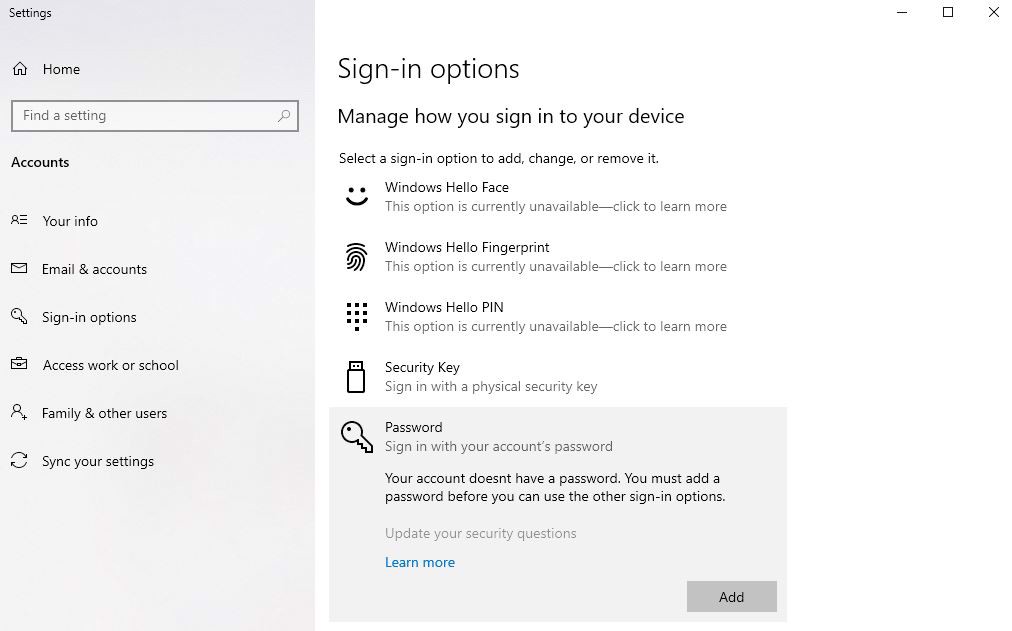Viewport: 1012px width, 631px height.
Task: Collapse the Password option heading
Action: (414, 427)
